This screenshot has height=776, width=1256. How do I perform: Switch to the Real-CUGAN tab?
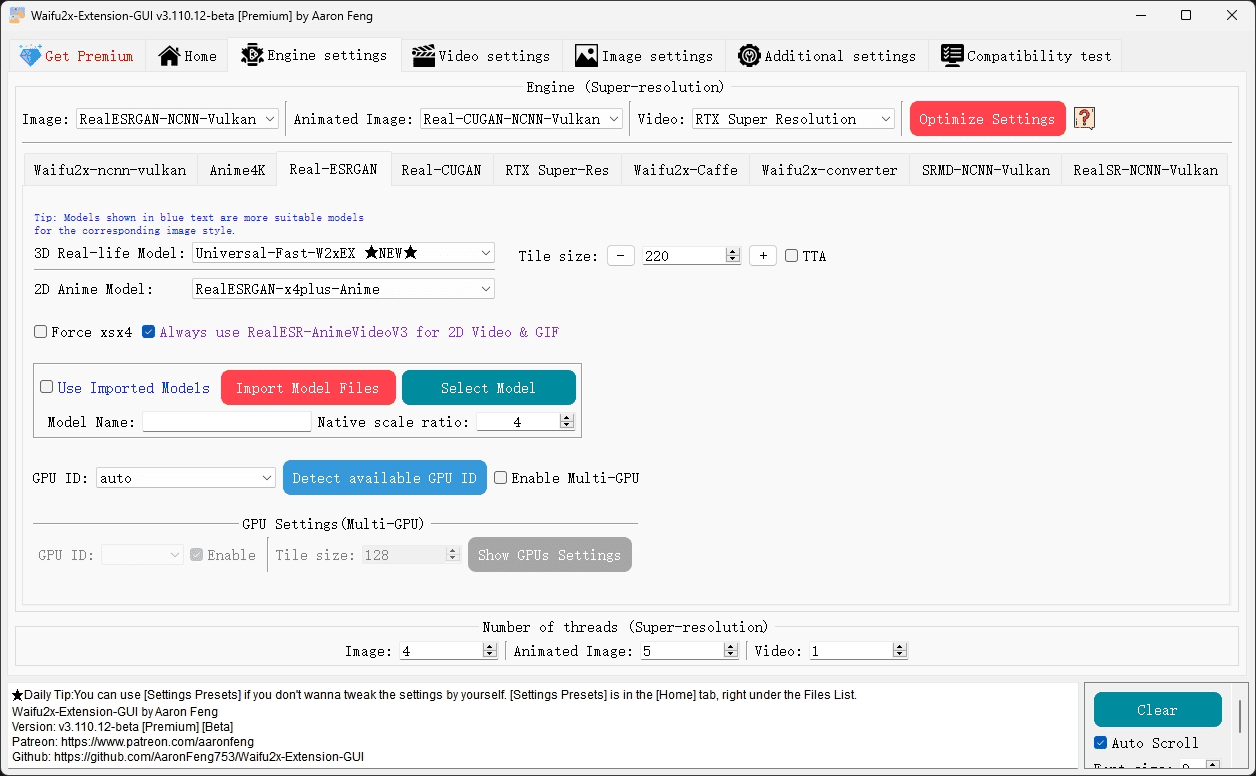pyautogui.click(x=441, y=170)
